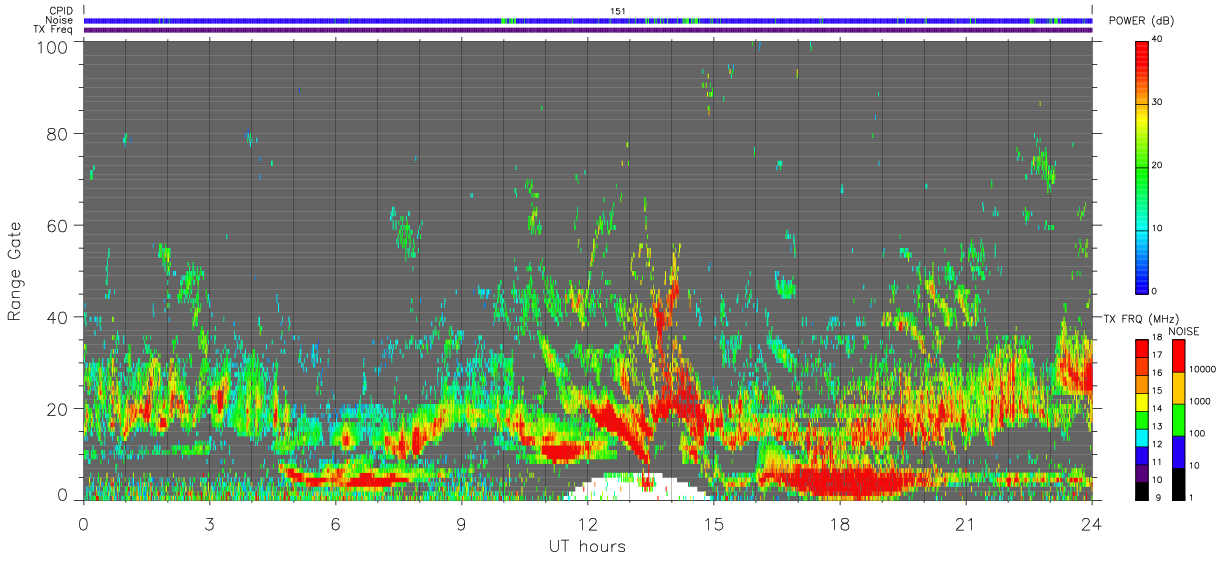Click the 20 tick on POWER color bar
Image resolution: width=1228 pixels, height=567 pixels.
1159,165
